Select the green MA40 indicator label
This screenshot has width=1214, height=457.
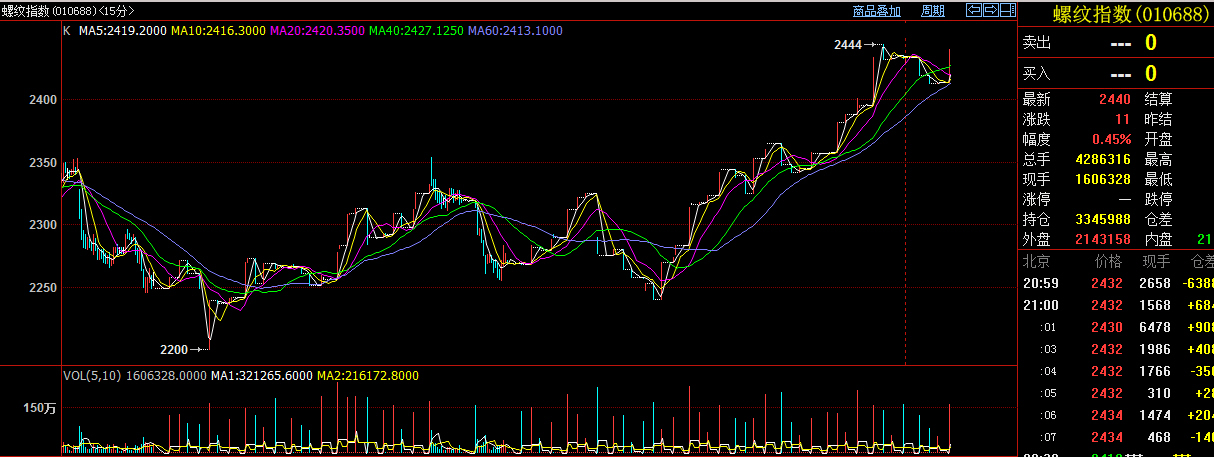416,31
